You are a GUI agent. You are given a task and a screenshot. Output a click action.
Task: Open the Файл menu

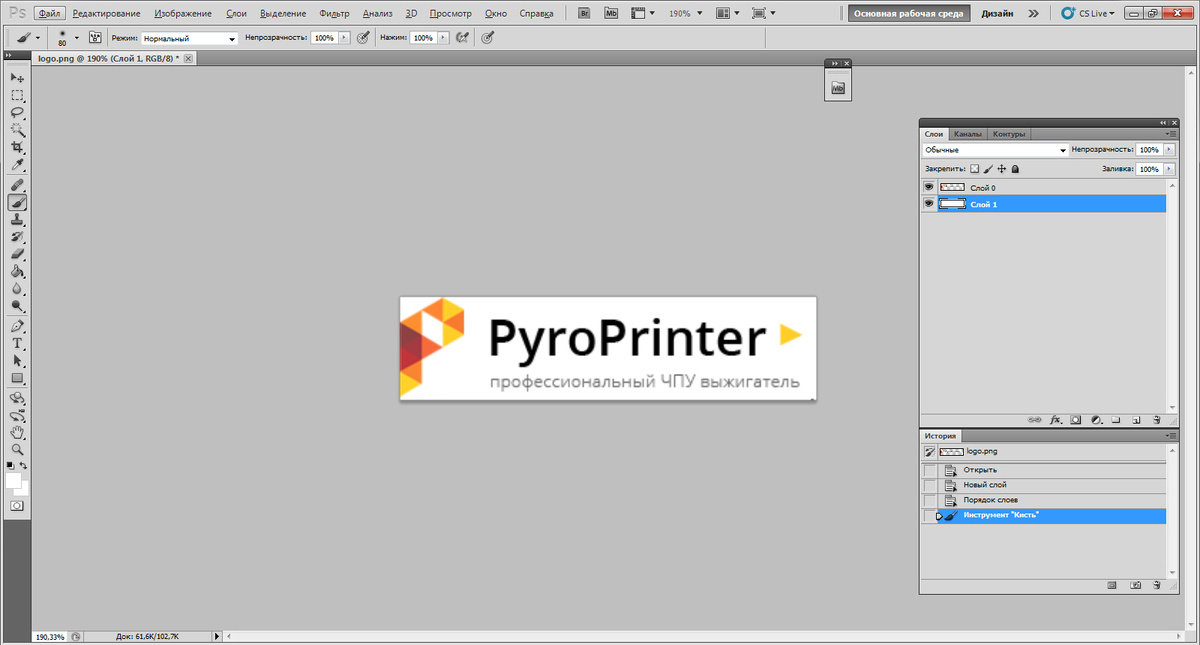pos(49,14)
